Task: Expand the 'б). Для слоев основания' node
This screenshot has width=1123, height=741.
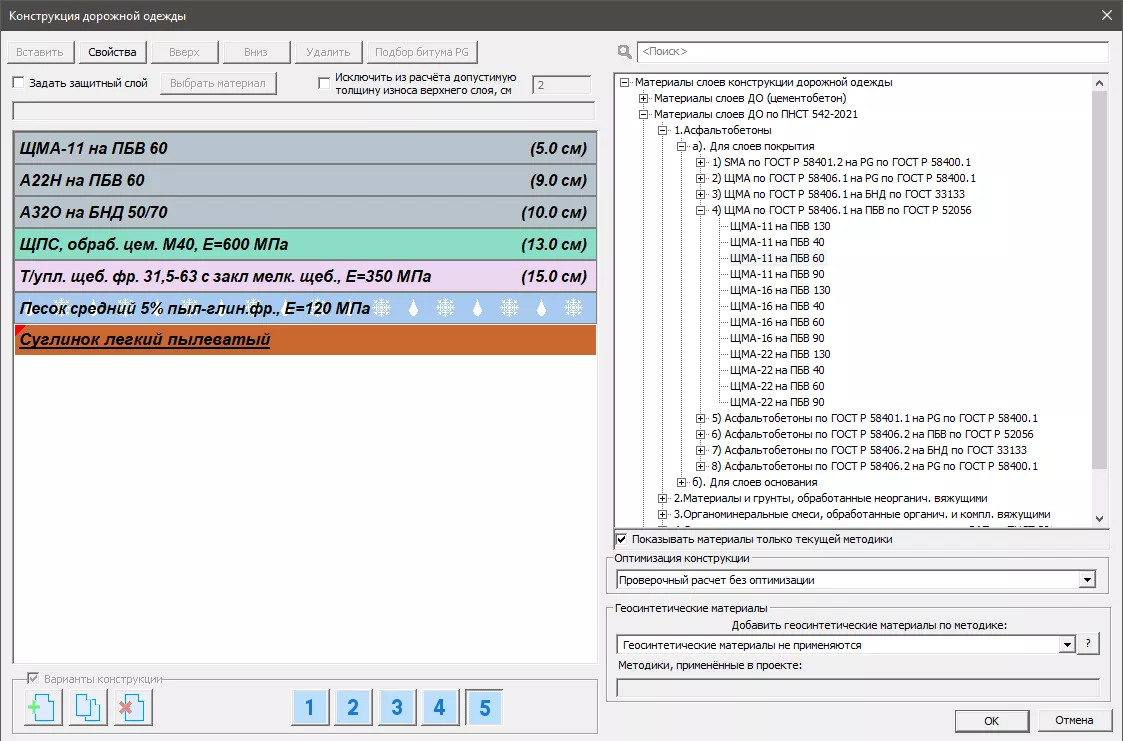Action: point(683,482)
